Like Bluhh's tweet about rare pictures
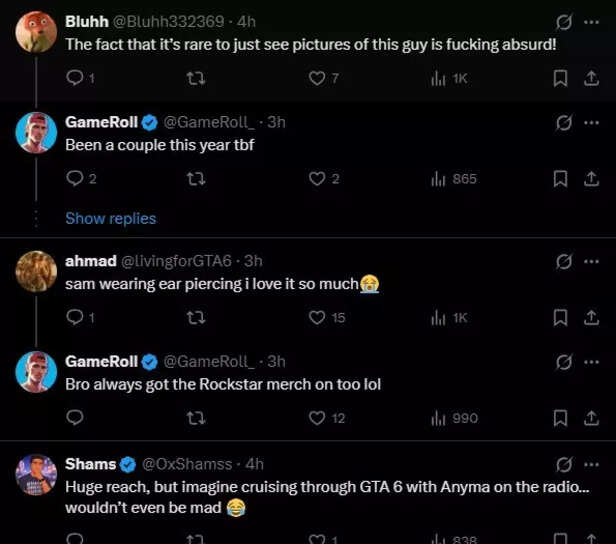 tap(317, 78)
